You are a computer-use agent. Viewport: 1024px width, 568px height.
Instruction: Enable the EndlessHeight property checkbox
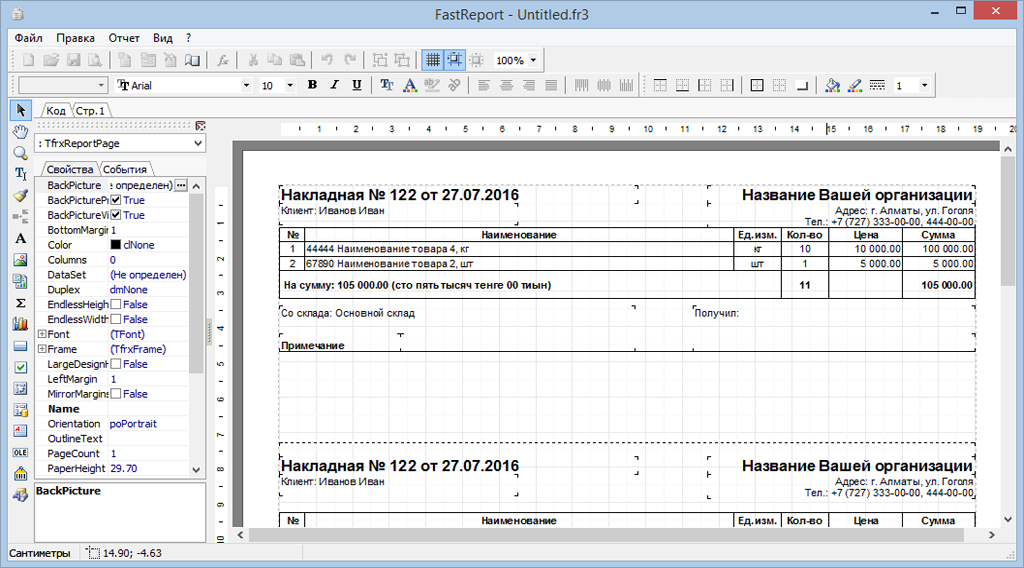[115, 305]
